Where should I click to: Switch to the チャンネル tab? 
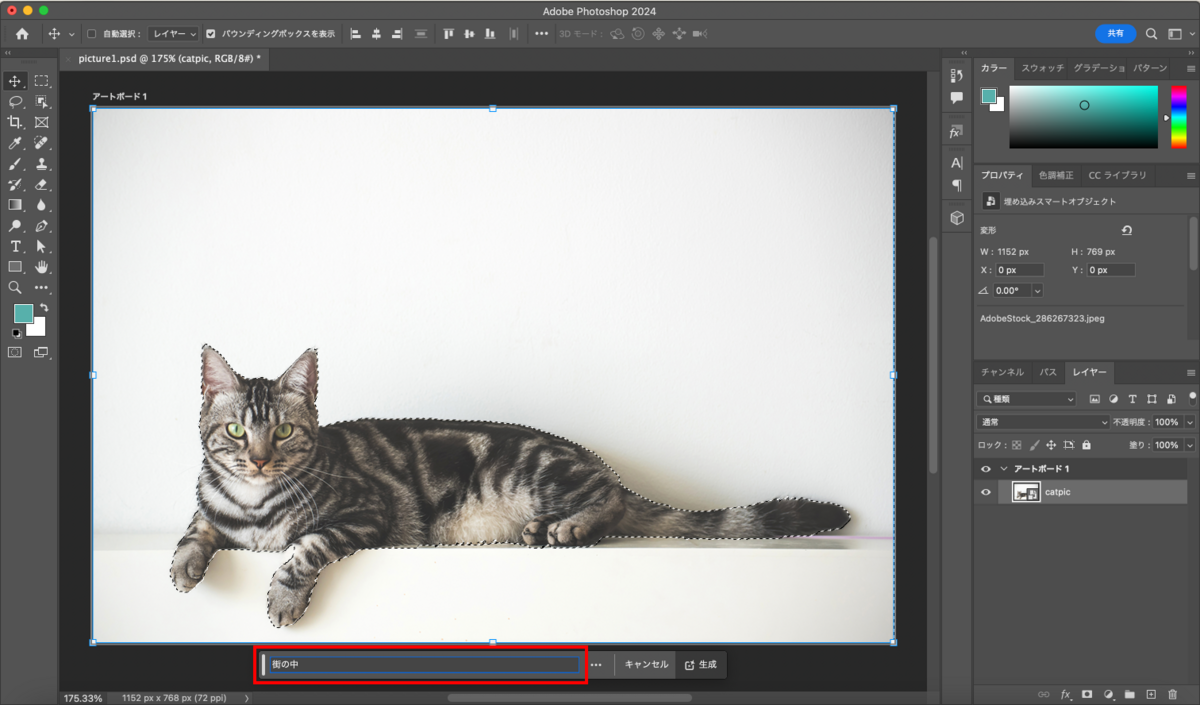tap(1002, 372)
